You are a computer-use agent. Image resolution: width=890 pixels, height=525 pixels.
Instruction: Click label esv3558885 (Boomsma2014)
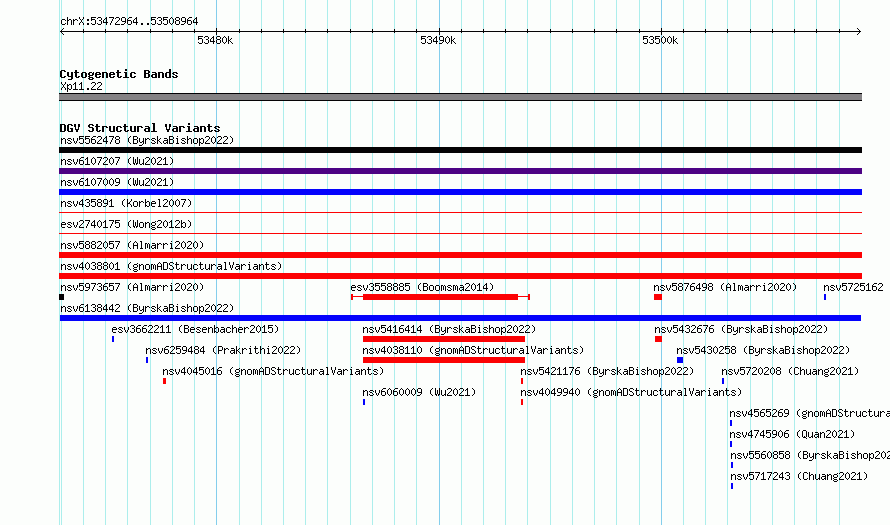pos(422,287)
